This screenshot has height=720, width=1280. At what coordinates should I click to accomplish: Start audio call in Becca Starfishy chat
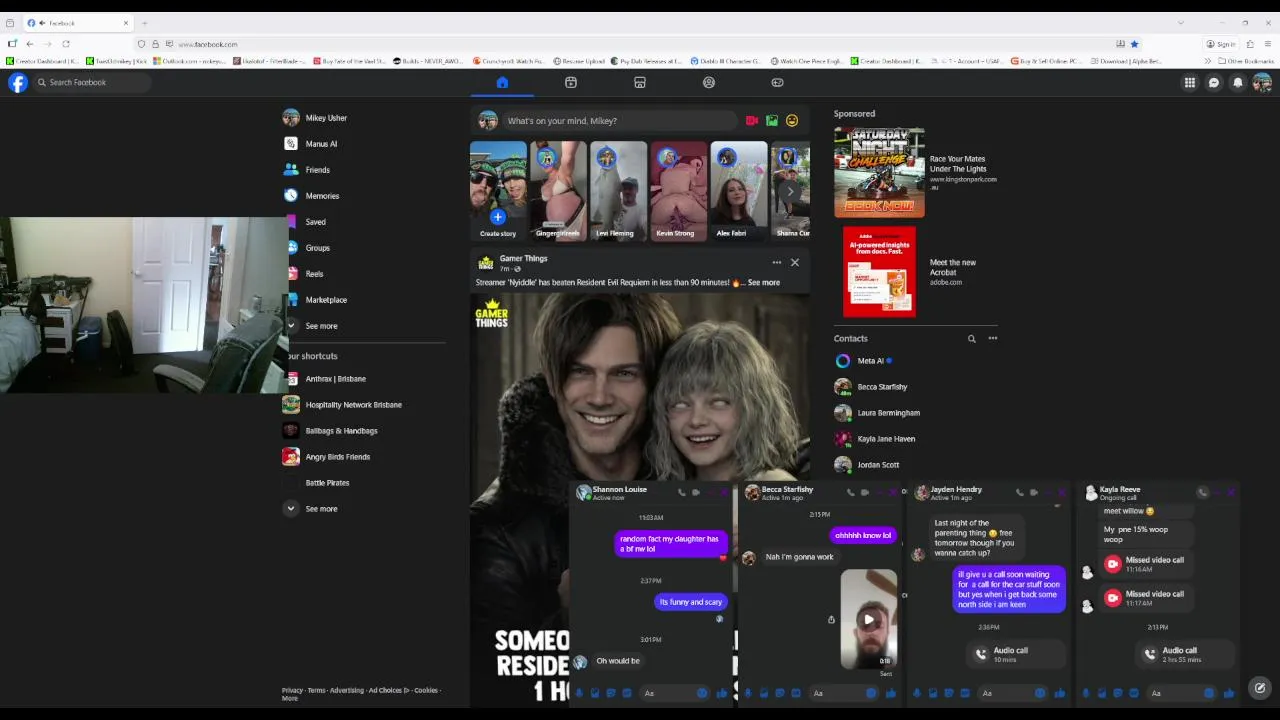(851, 492)
